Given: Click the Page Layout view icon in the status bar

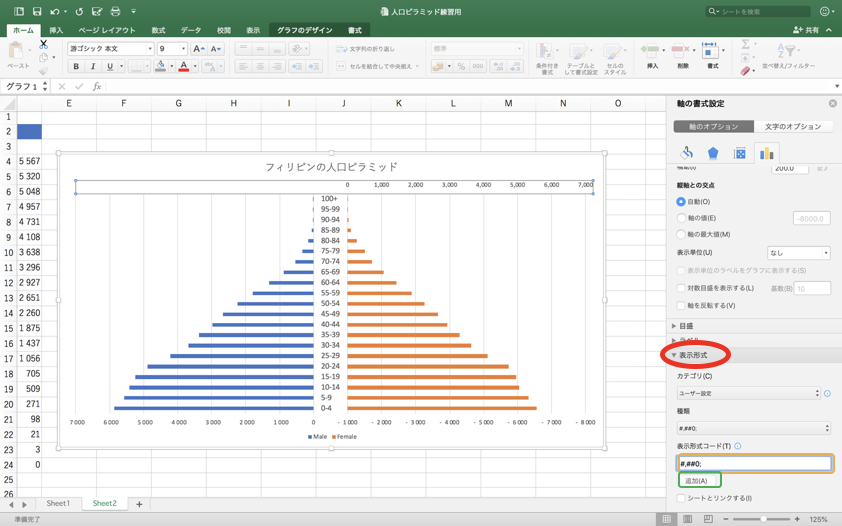Looking at the screenshot, I should pyautogui.click(x=687, y=519).
